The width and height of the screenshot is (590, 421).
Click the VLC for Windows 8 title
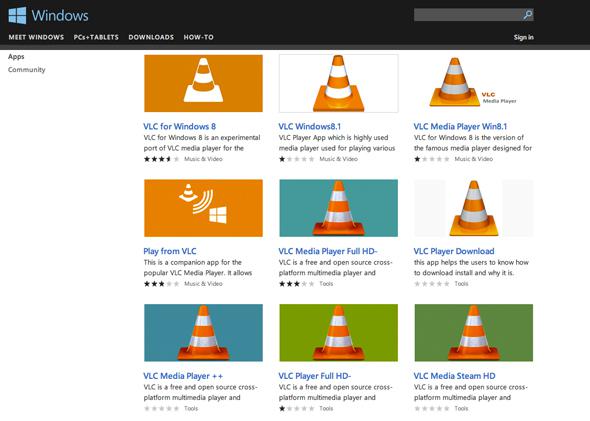click(179, 126)
